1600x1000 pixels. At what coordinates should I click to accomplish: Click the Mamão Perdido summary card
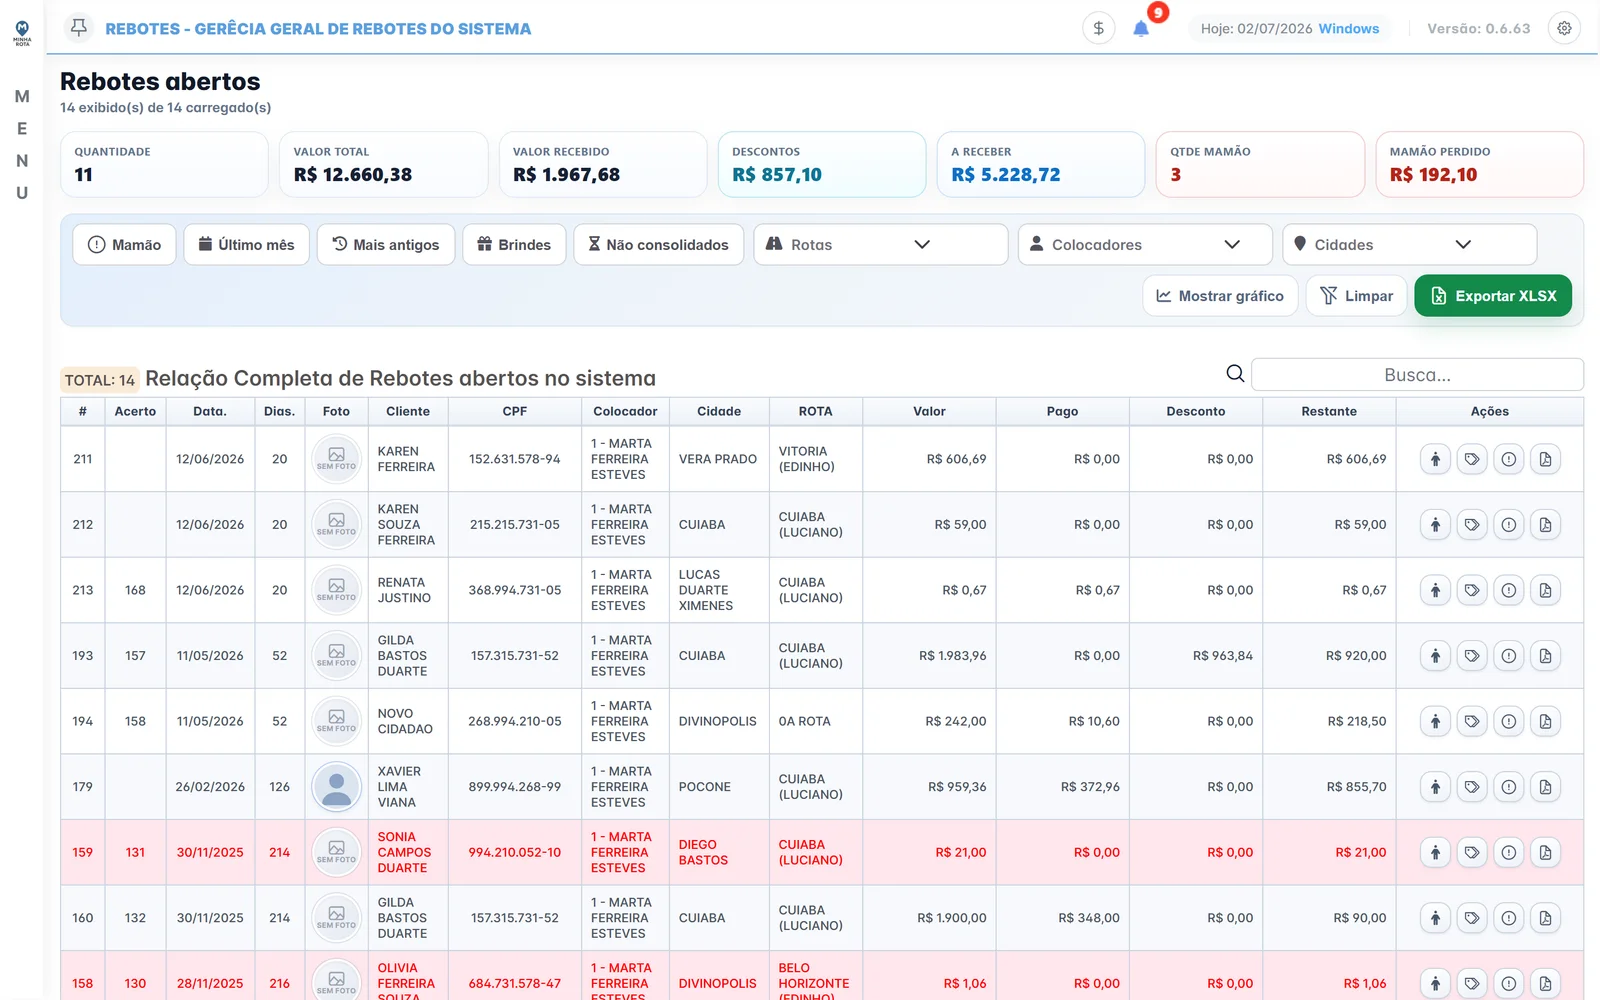click(1479, 164)
